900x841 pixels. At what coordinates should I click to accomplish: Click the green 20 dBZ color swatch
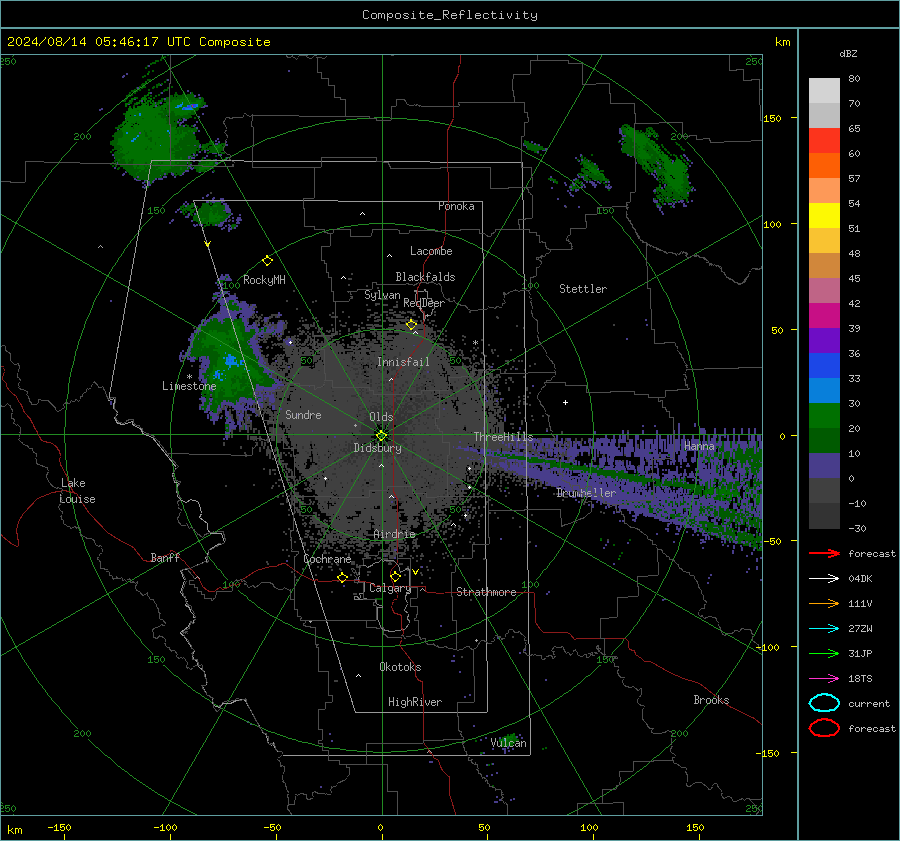click(x=824, y=416)
